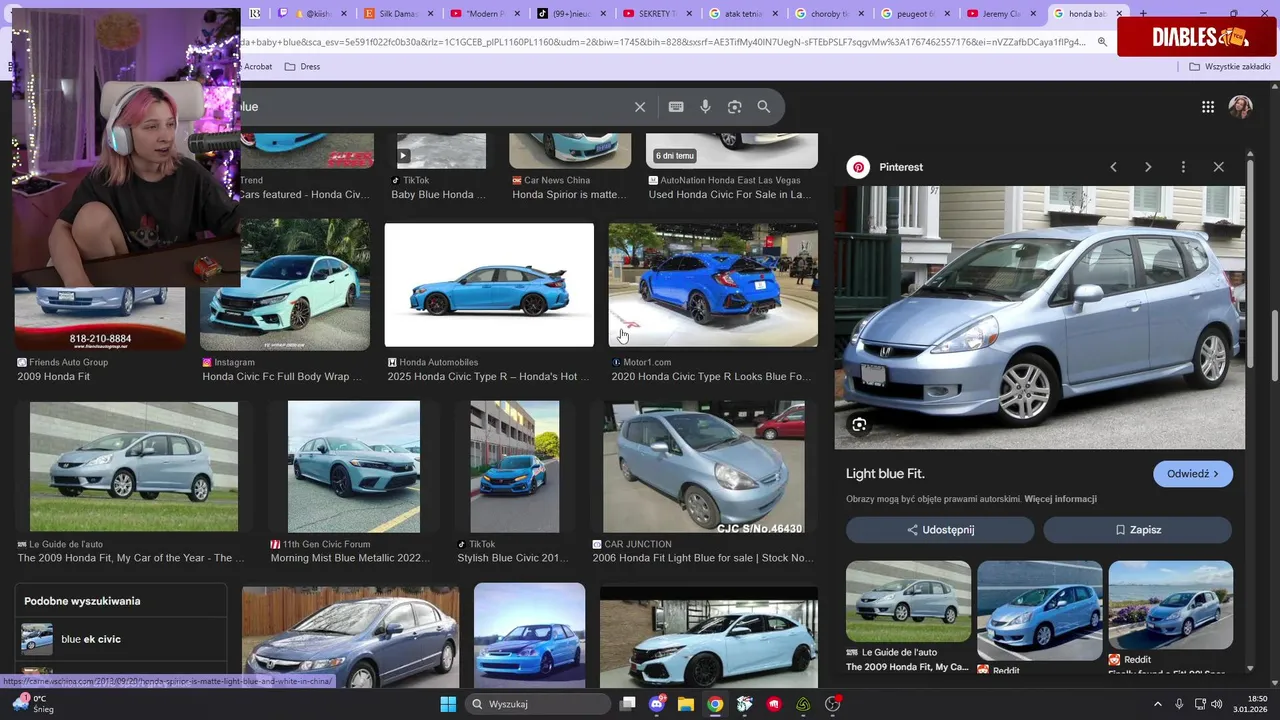Start voice search with the microphone icon
The image size is (1280, 720).
705,107
